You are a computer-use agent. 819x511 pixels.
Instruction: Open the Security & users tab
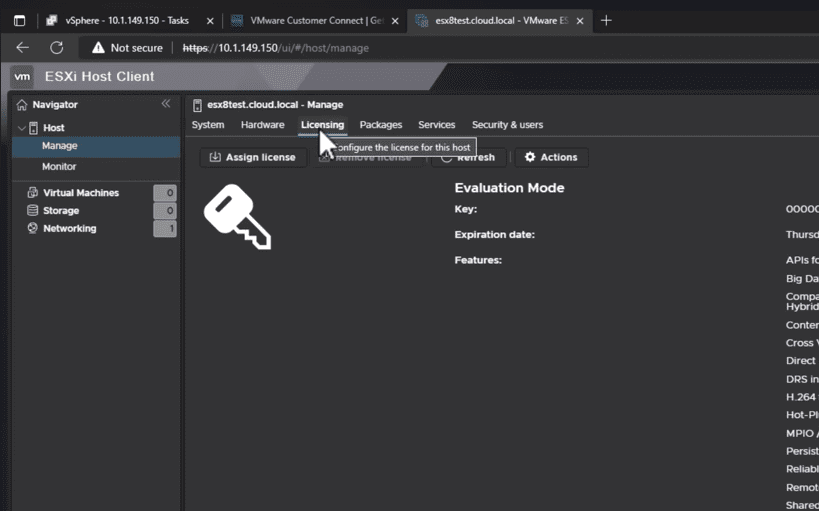pyautogui.click(x=507, y=125)
